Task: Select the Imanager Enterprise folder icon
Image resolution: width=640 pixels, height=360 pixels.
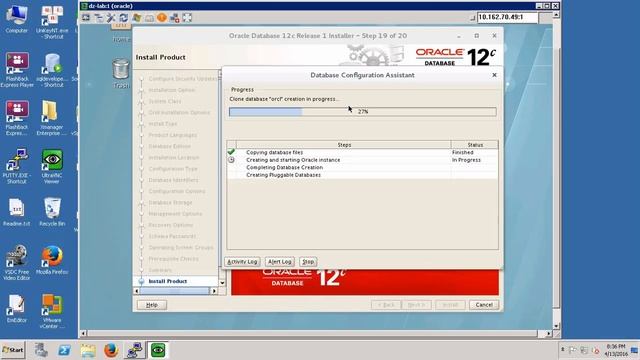Action: [x=52, y=118]
